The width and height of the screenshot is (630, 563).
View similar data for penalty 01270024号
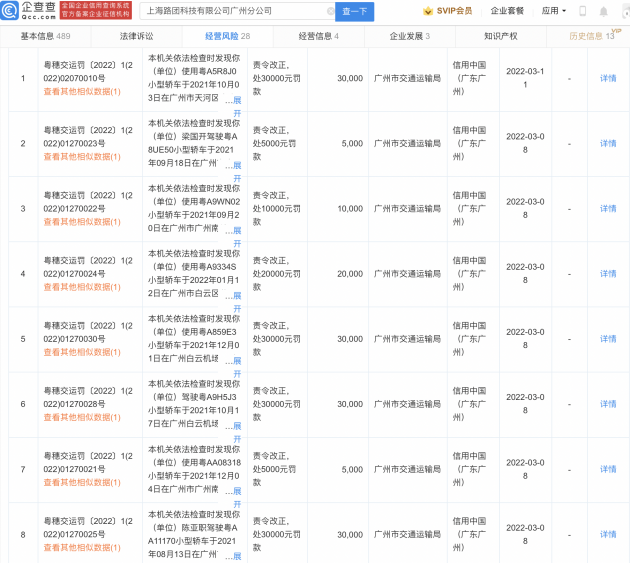(x=82, y=287)
